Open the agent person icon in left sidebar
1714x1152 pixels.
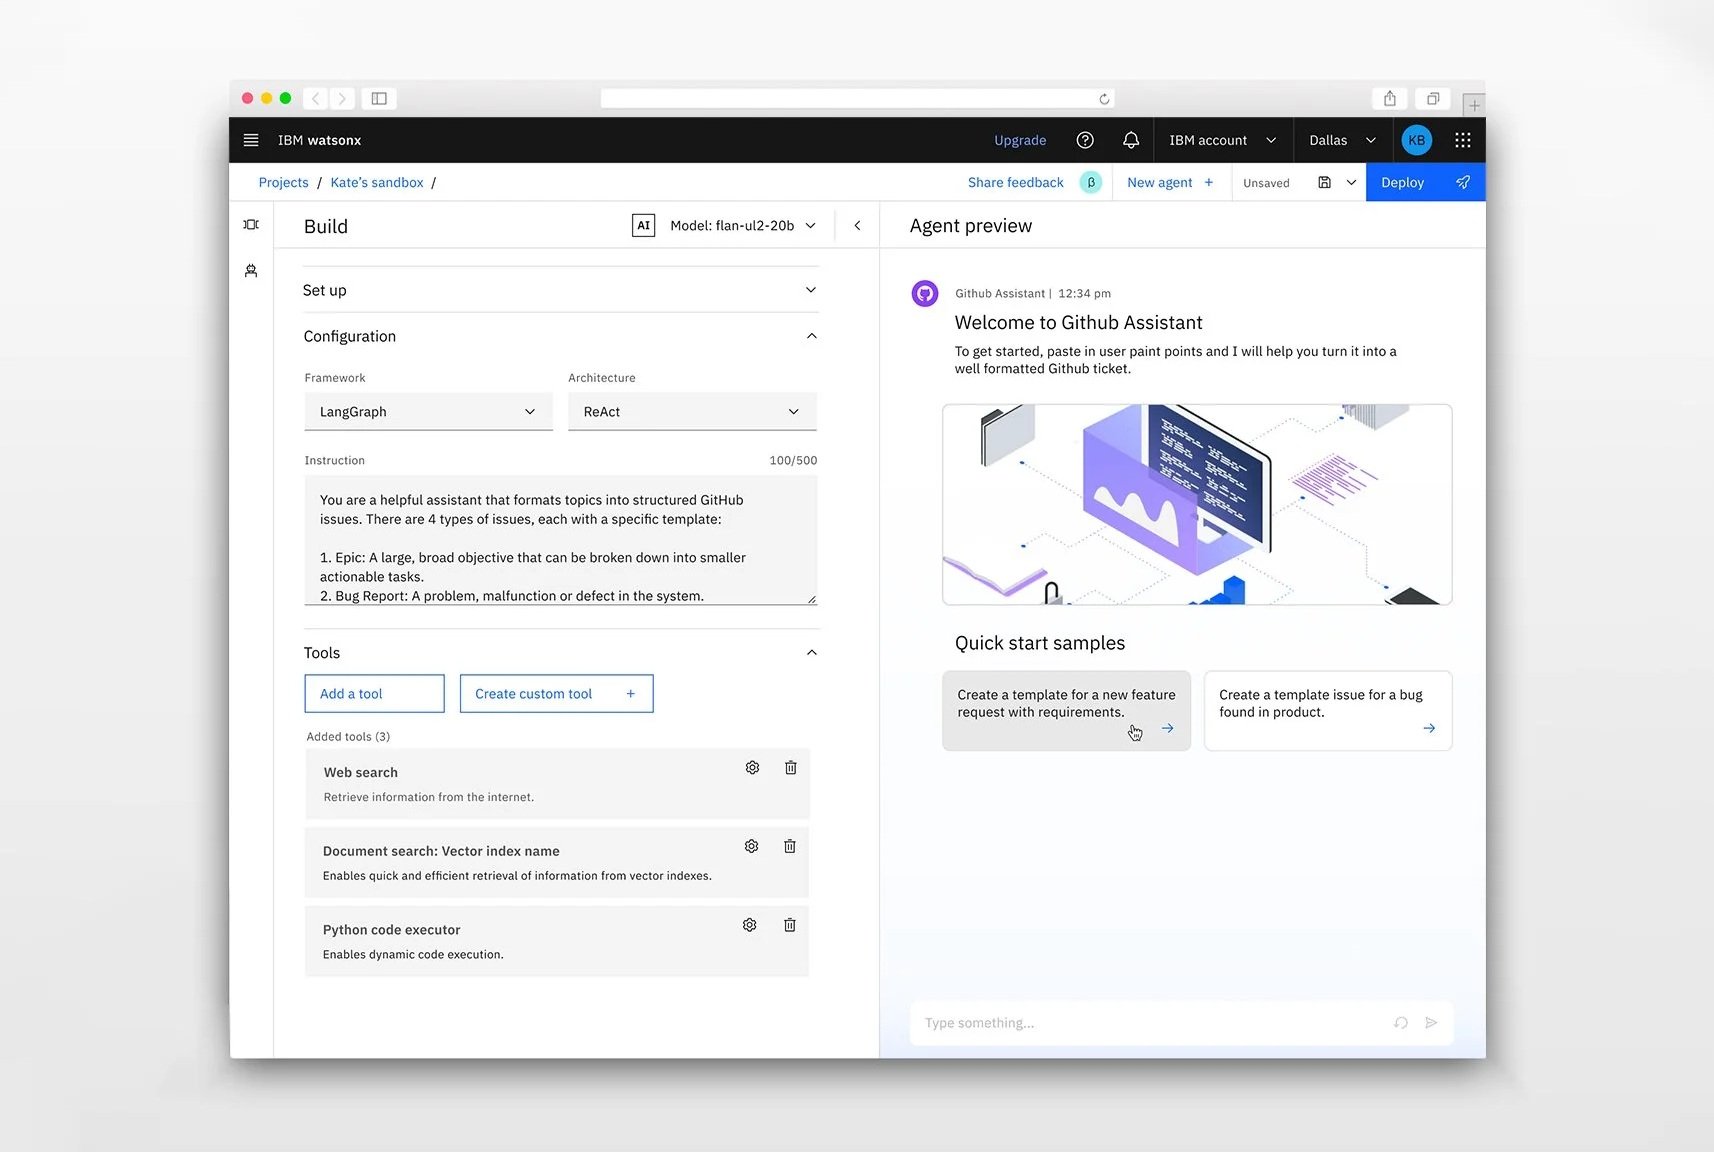[251, 271]
